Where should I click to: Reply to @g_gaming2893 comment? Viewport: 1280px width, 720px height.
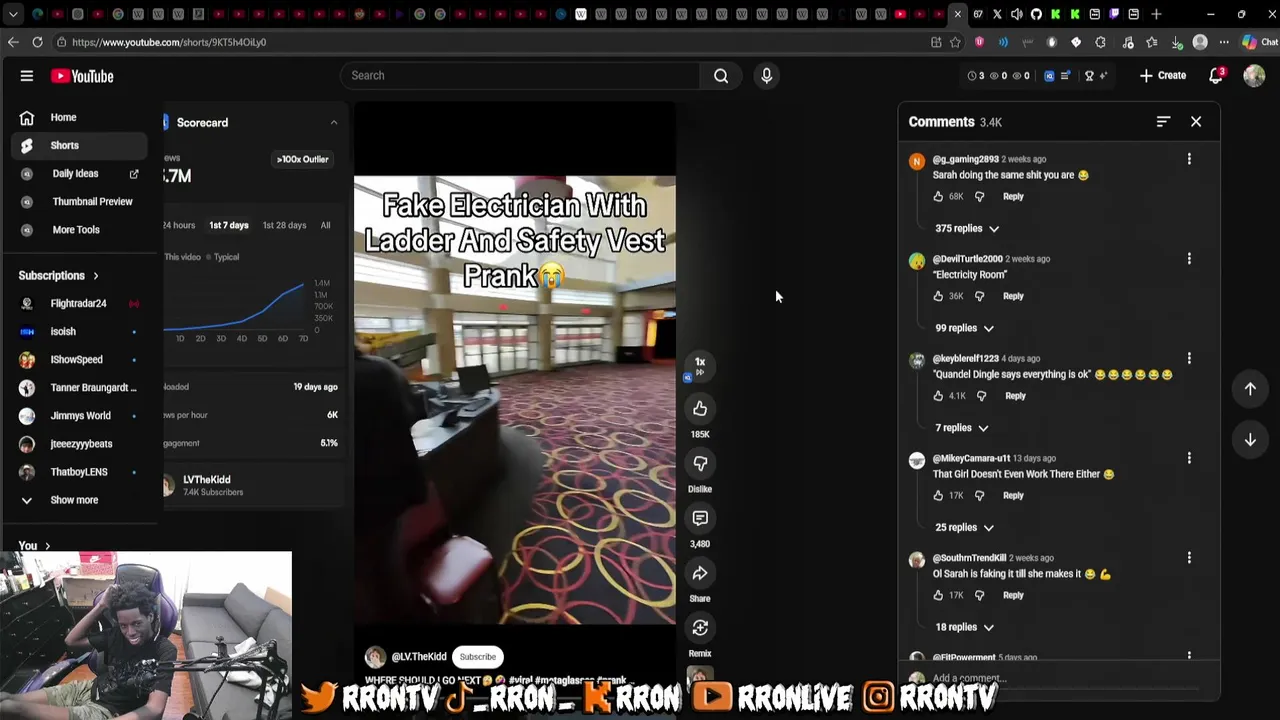1013,197
